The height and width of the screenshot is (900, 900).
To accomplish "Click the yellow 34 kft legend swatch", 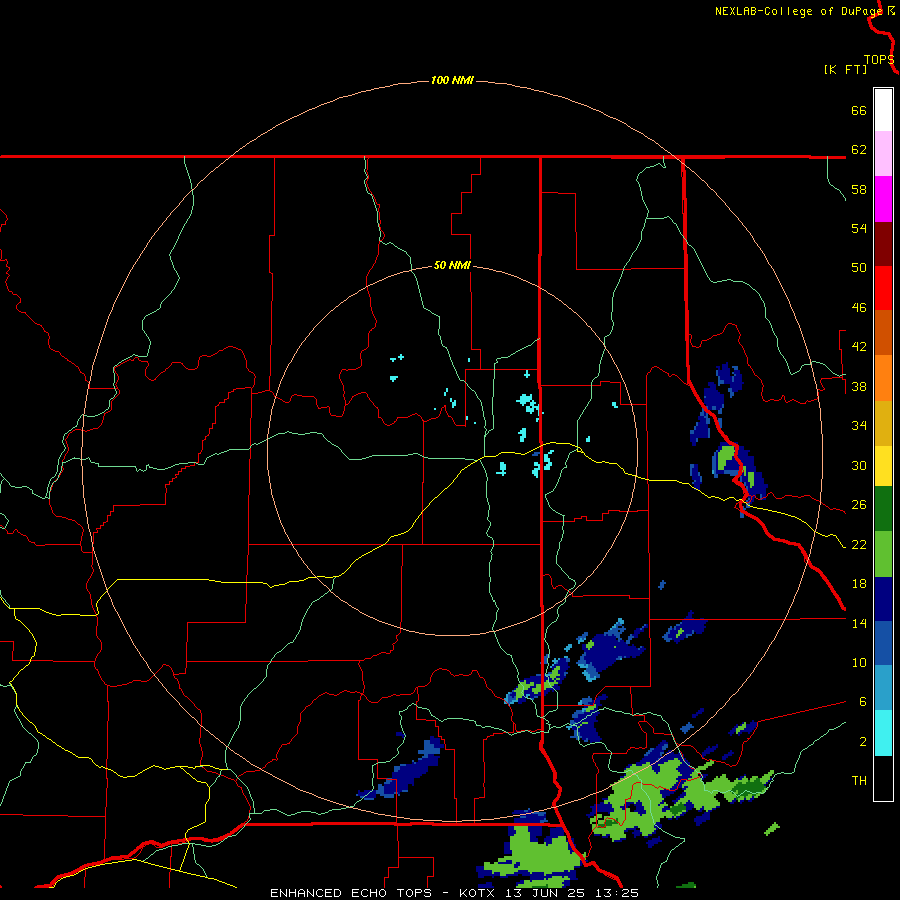I will click(883, 466).
